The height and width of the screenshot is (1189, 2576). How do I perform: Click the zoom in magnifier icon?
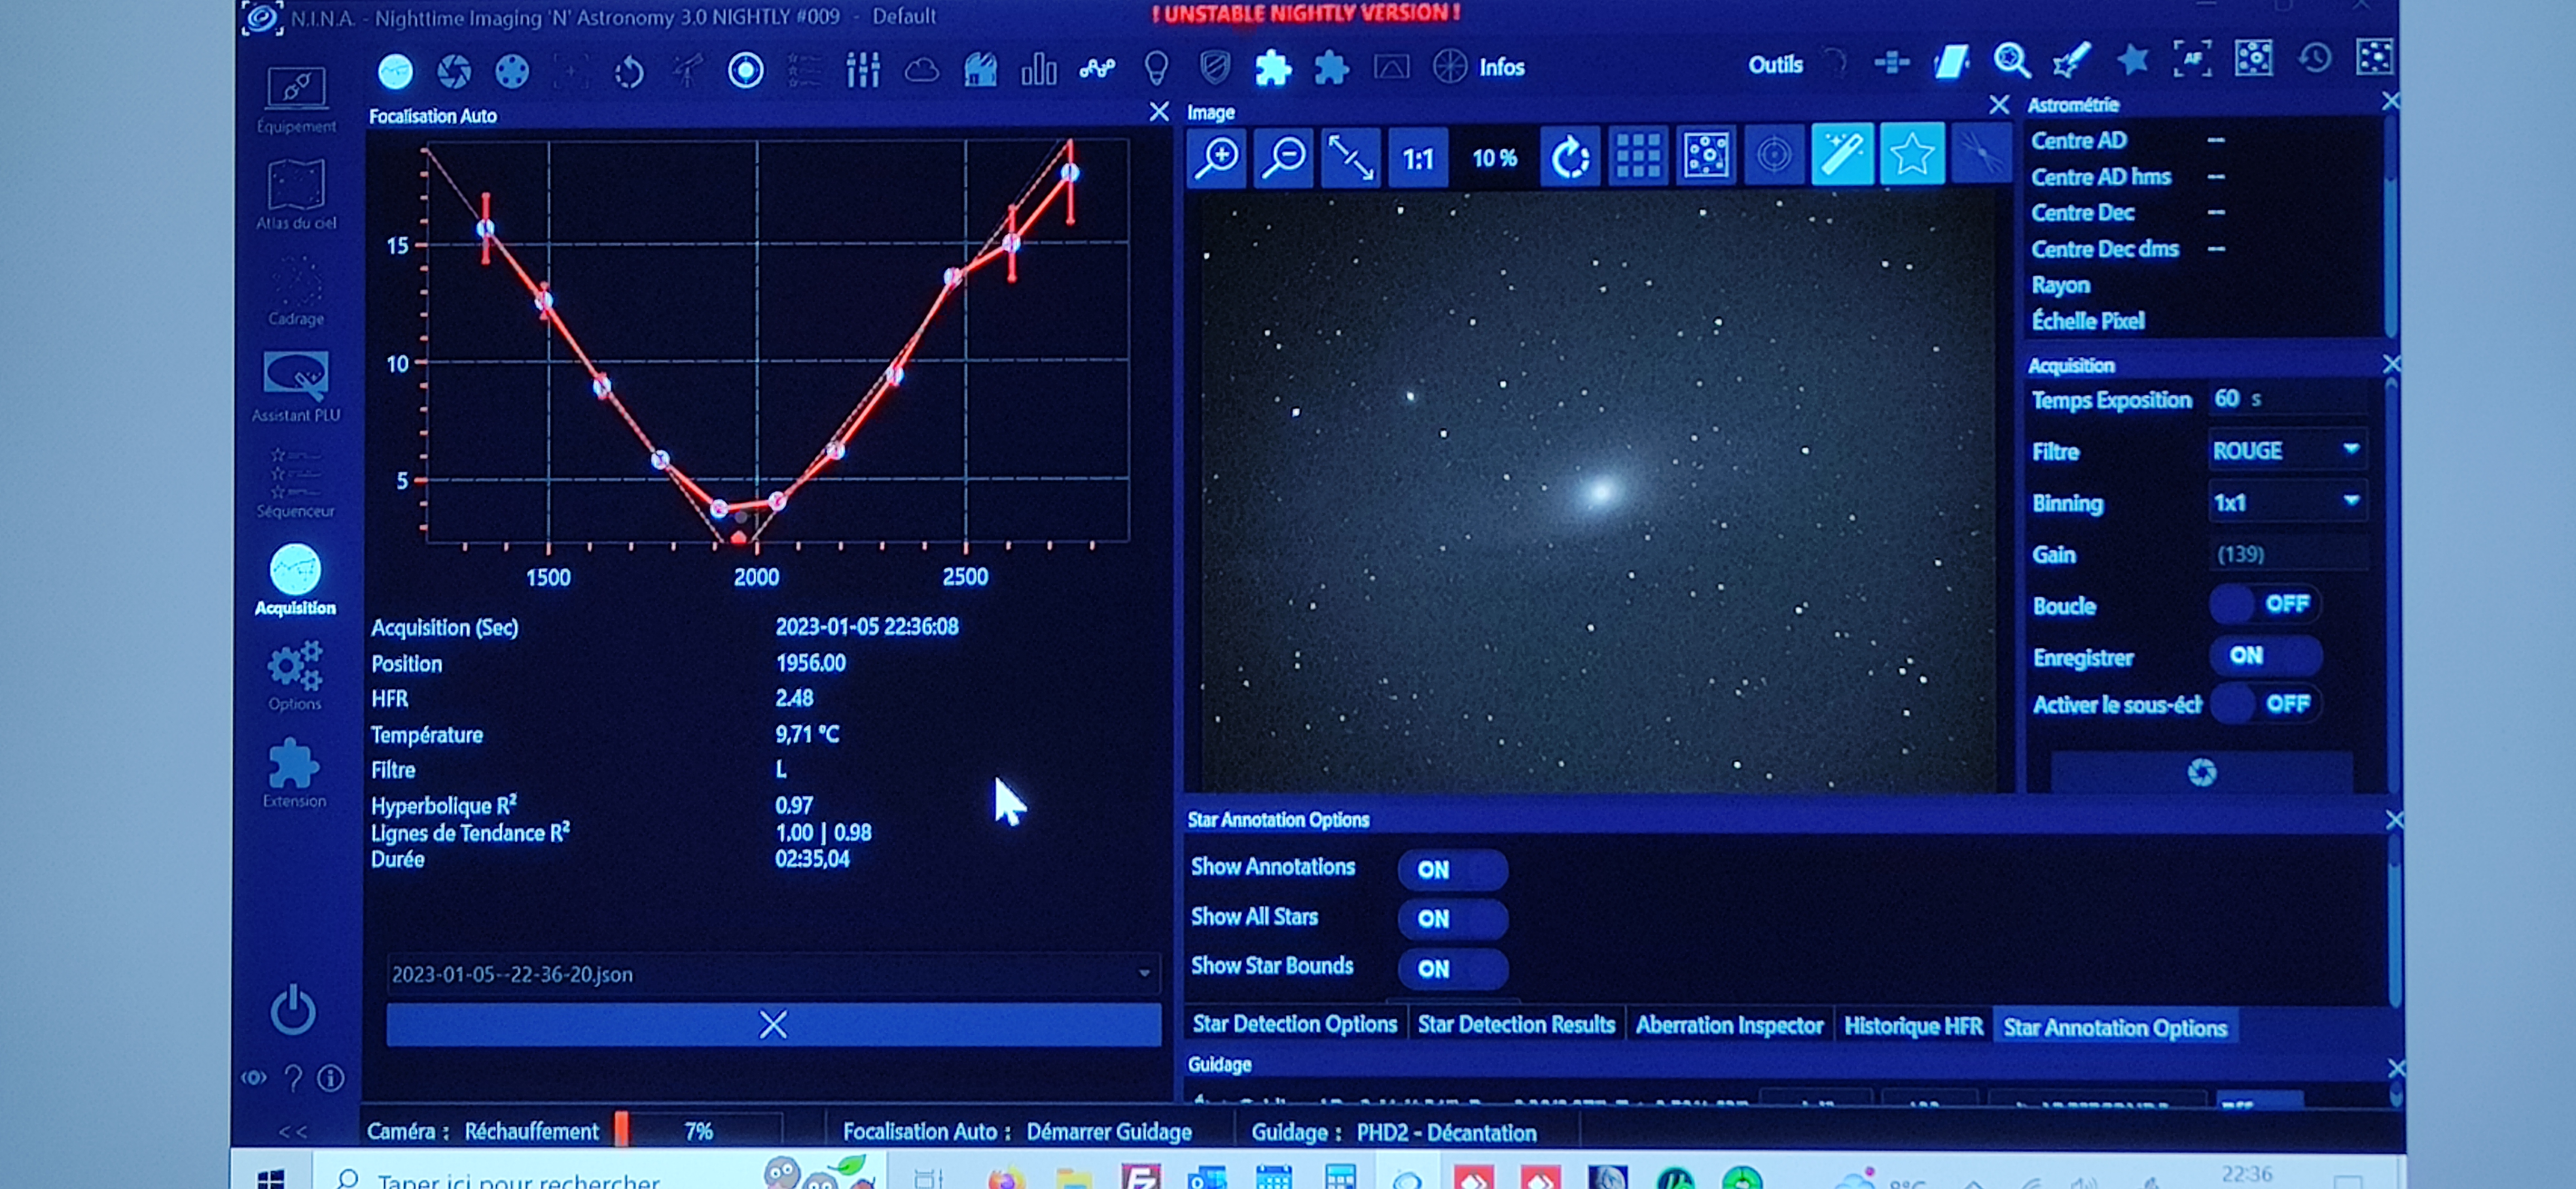click(1217, 157)
